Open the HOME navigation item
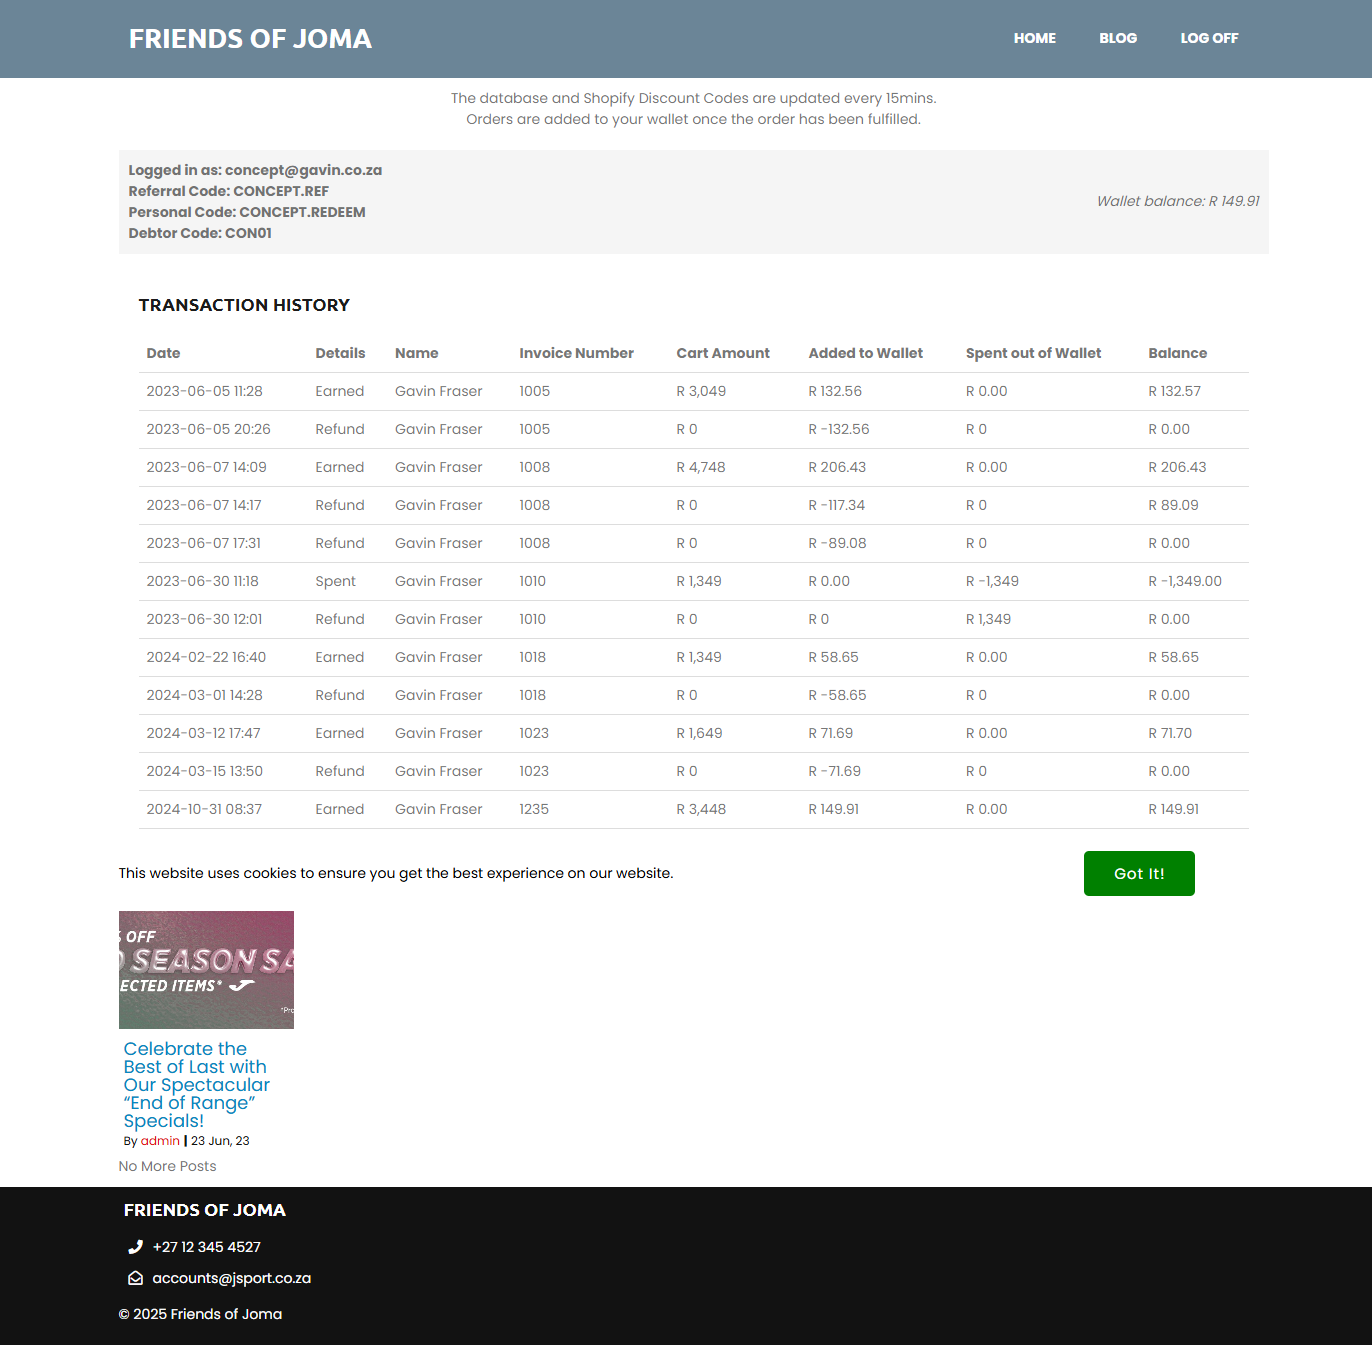Image resolution: width=1372 pixels, height=1345 pixels. tap(1034, 38)
